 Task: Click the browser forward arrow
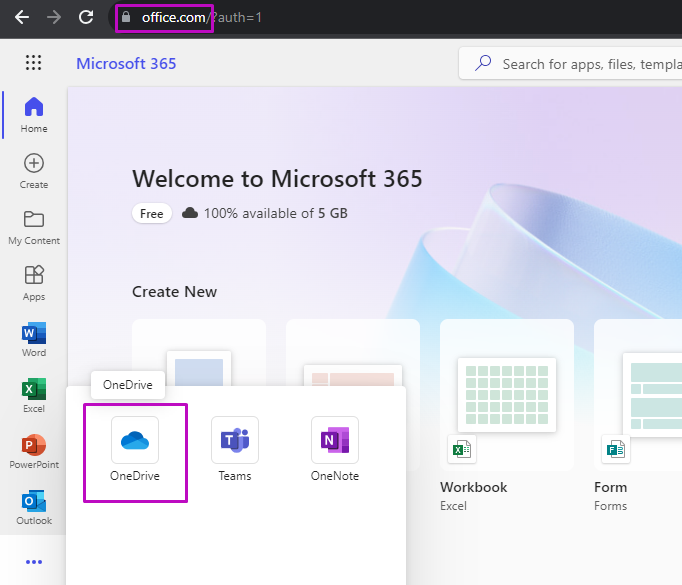[x=54, y=17]
